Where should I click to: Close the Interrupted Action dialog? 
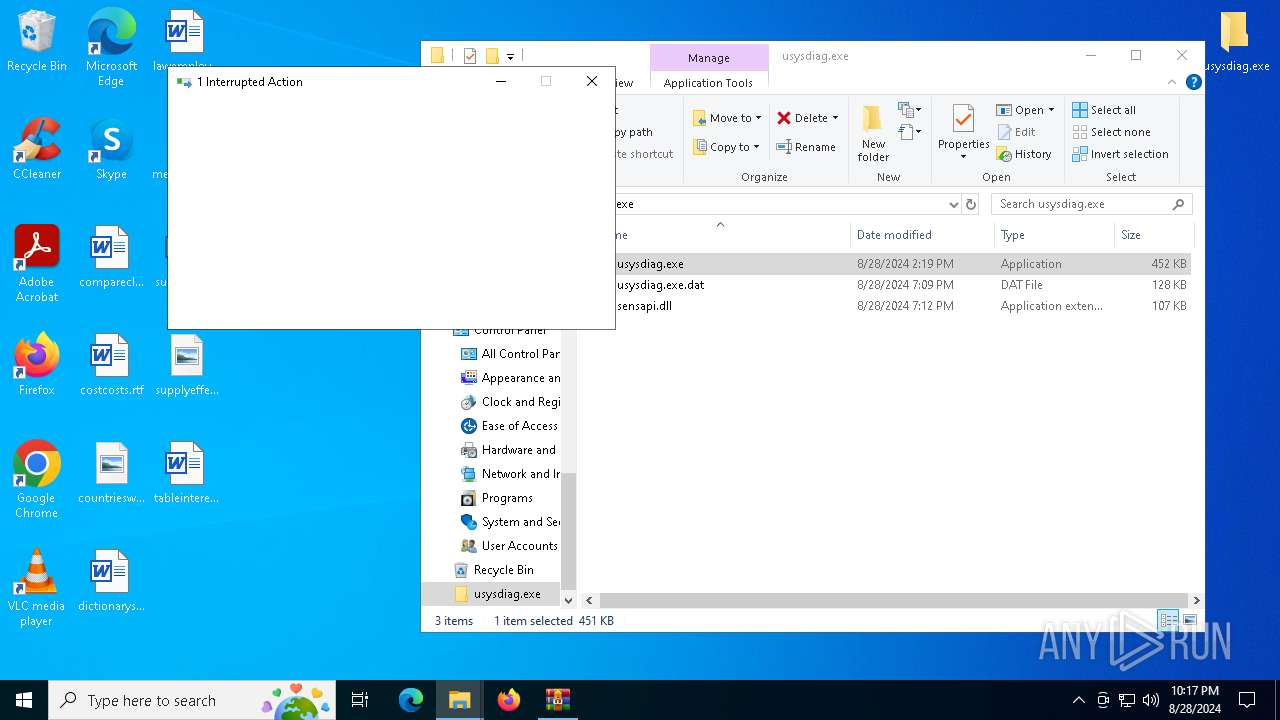point(592,82)
